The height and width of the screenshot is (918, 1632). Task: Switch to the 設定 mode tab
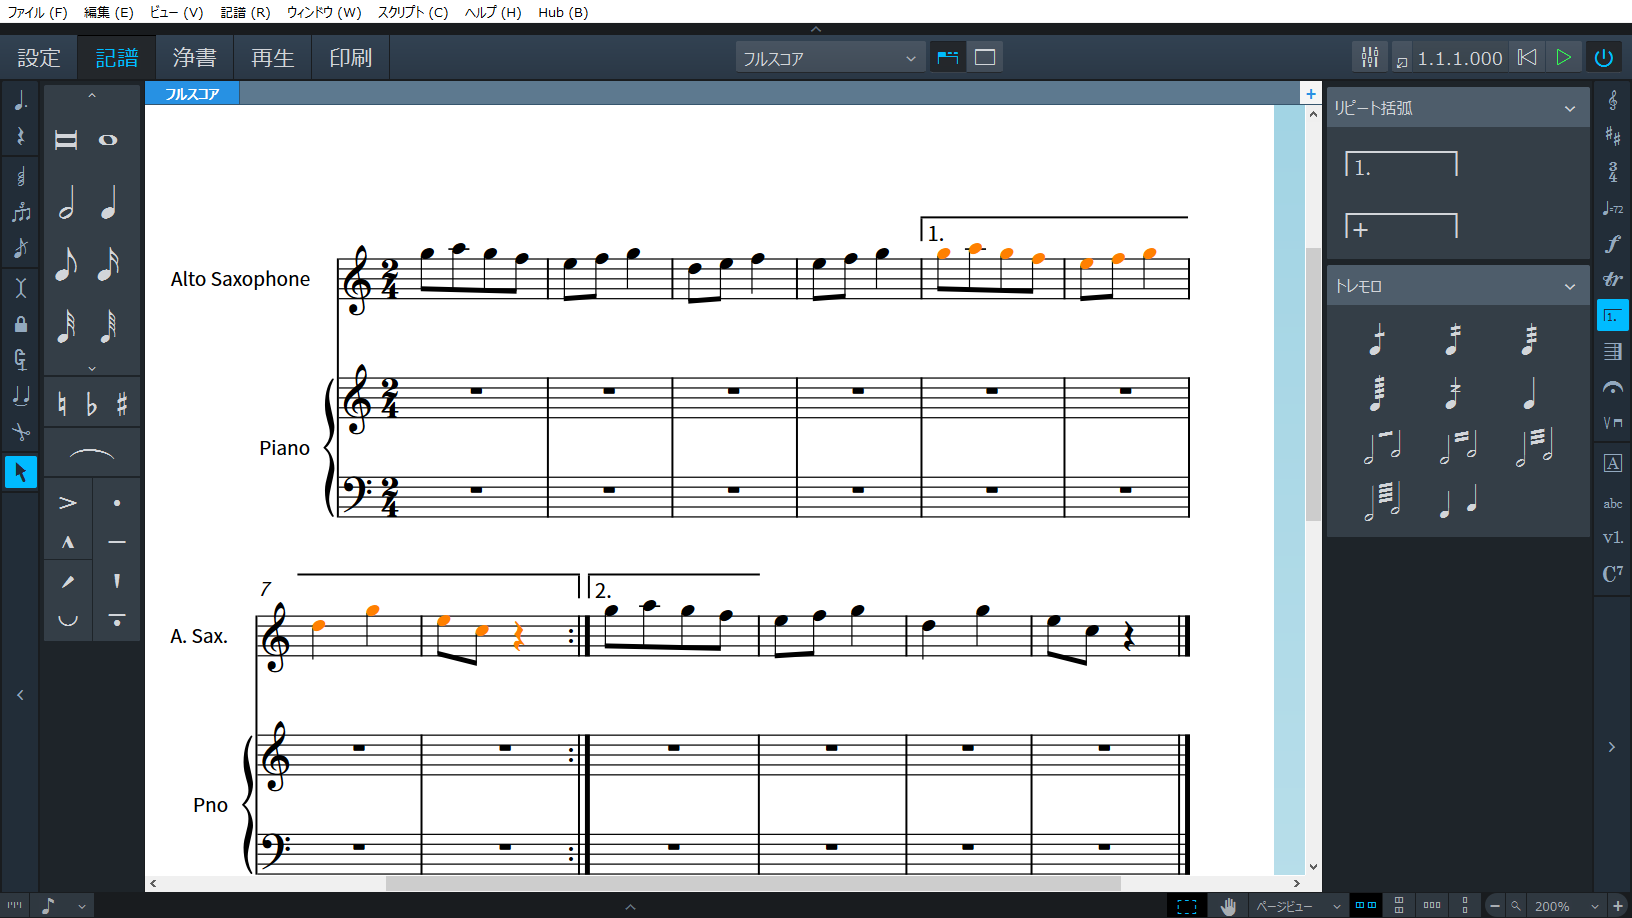click(39, 58)
